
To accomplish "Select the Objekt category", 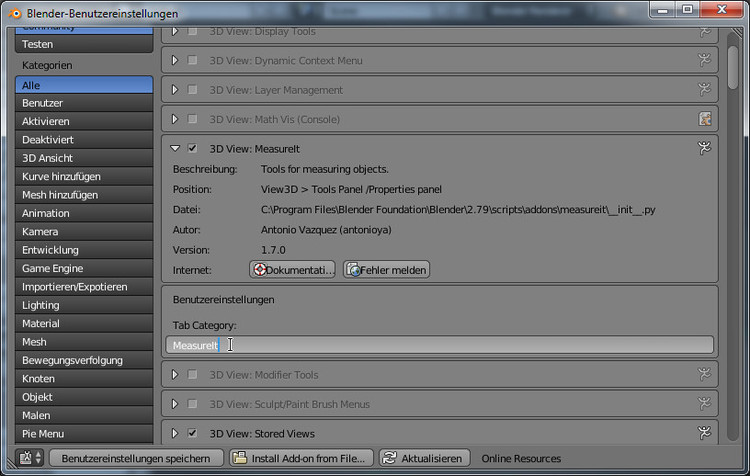I will (x=84, y=397).
